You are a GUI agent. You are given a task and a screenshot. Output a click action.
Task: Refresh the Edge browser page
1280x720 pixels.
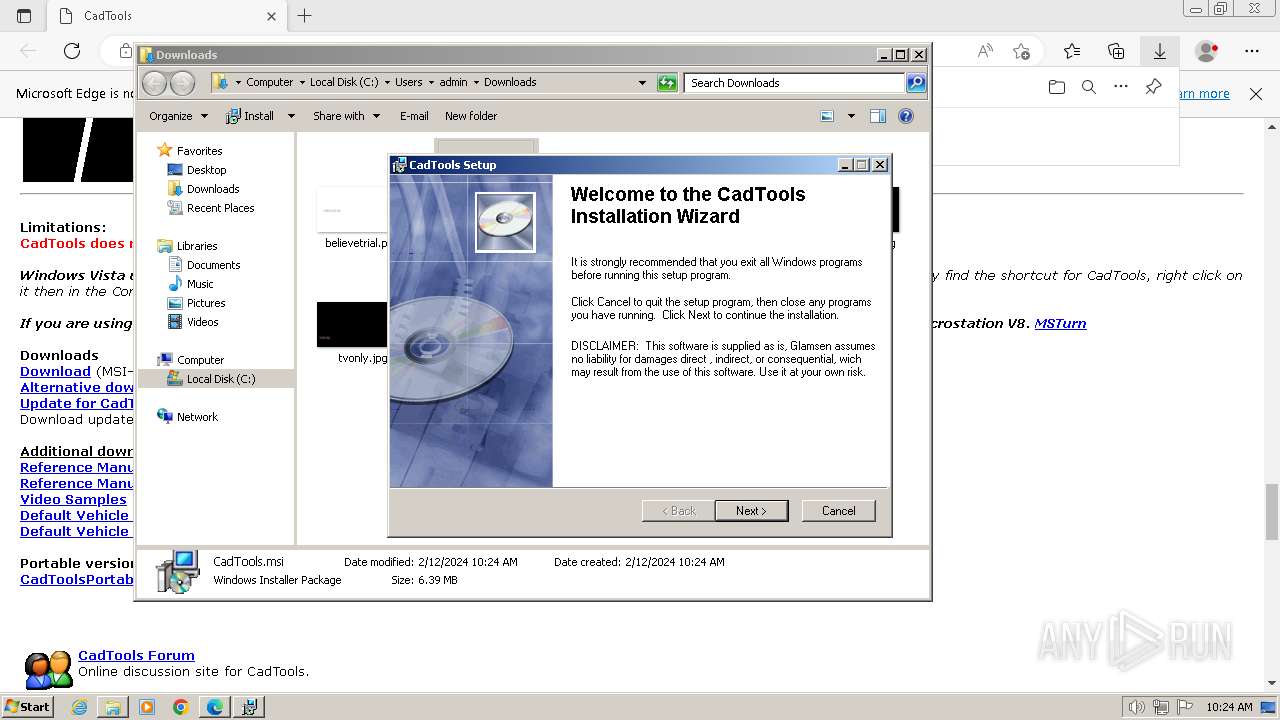point(72,51)
